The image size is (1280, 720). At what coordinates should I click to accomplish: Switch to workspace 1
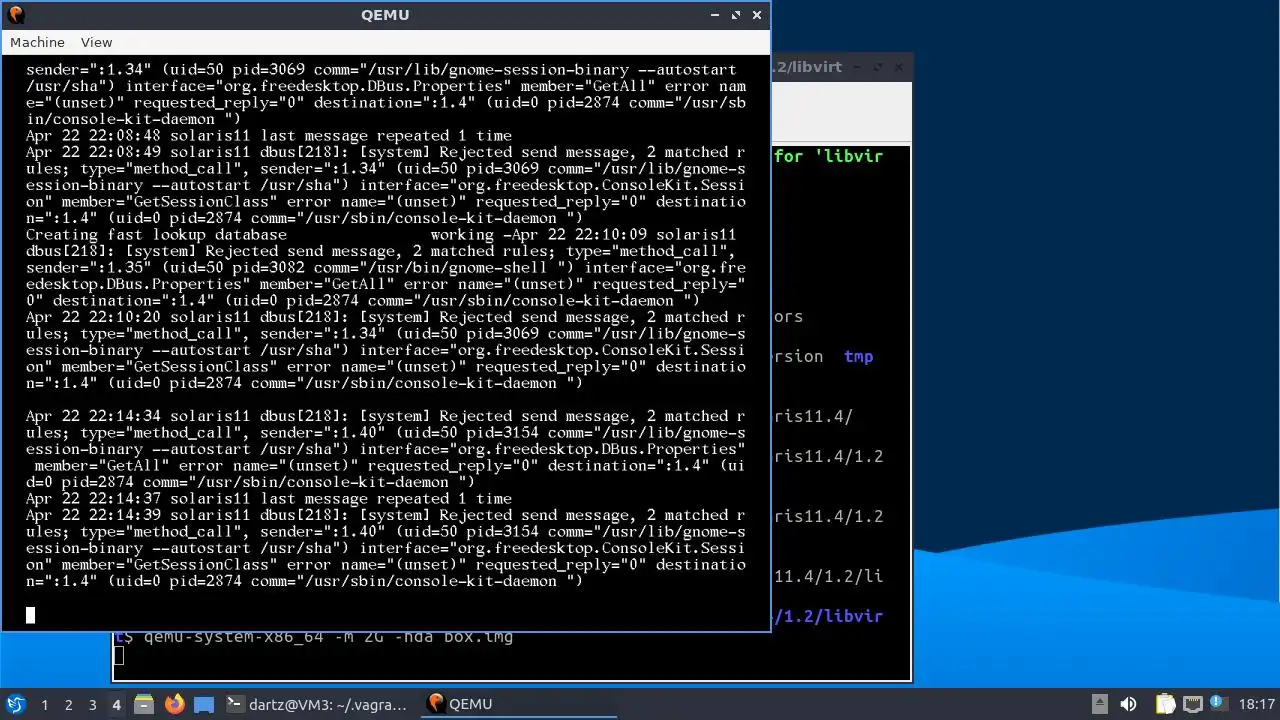point(44,704)
